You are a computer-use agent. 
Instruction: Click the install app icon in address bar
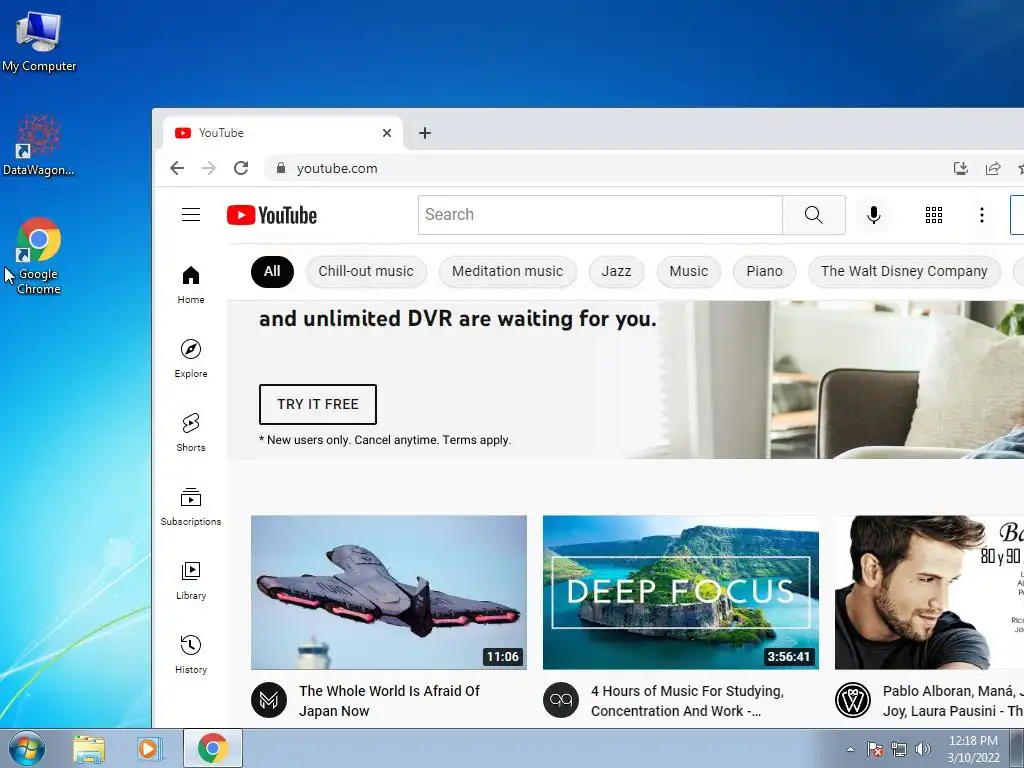point(961,168)
